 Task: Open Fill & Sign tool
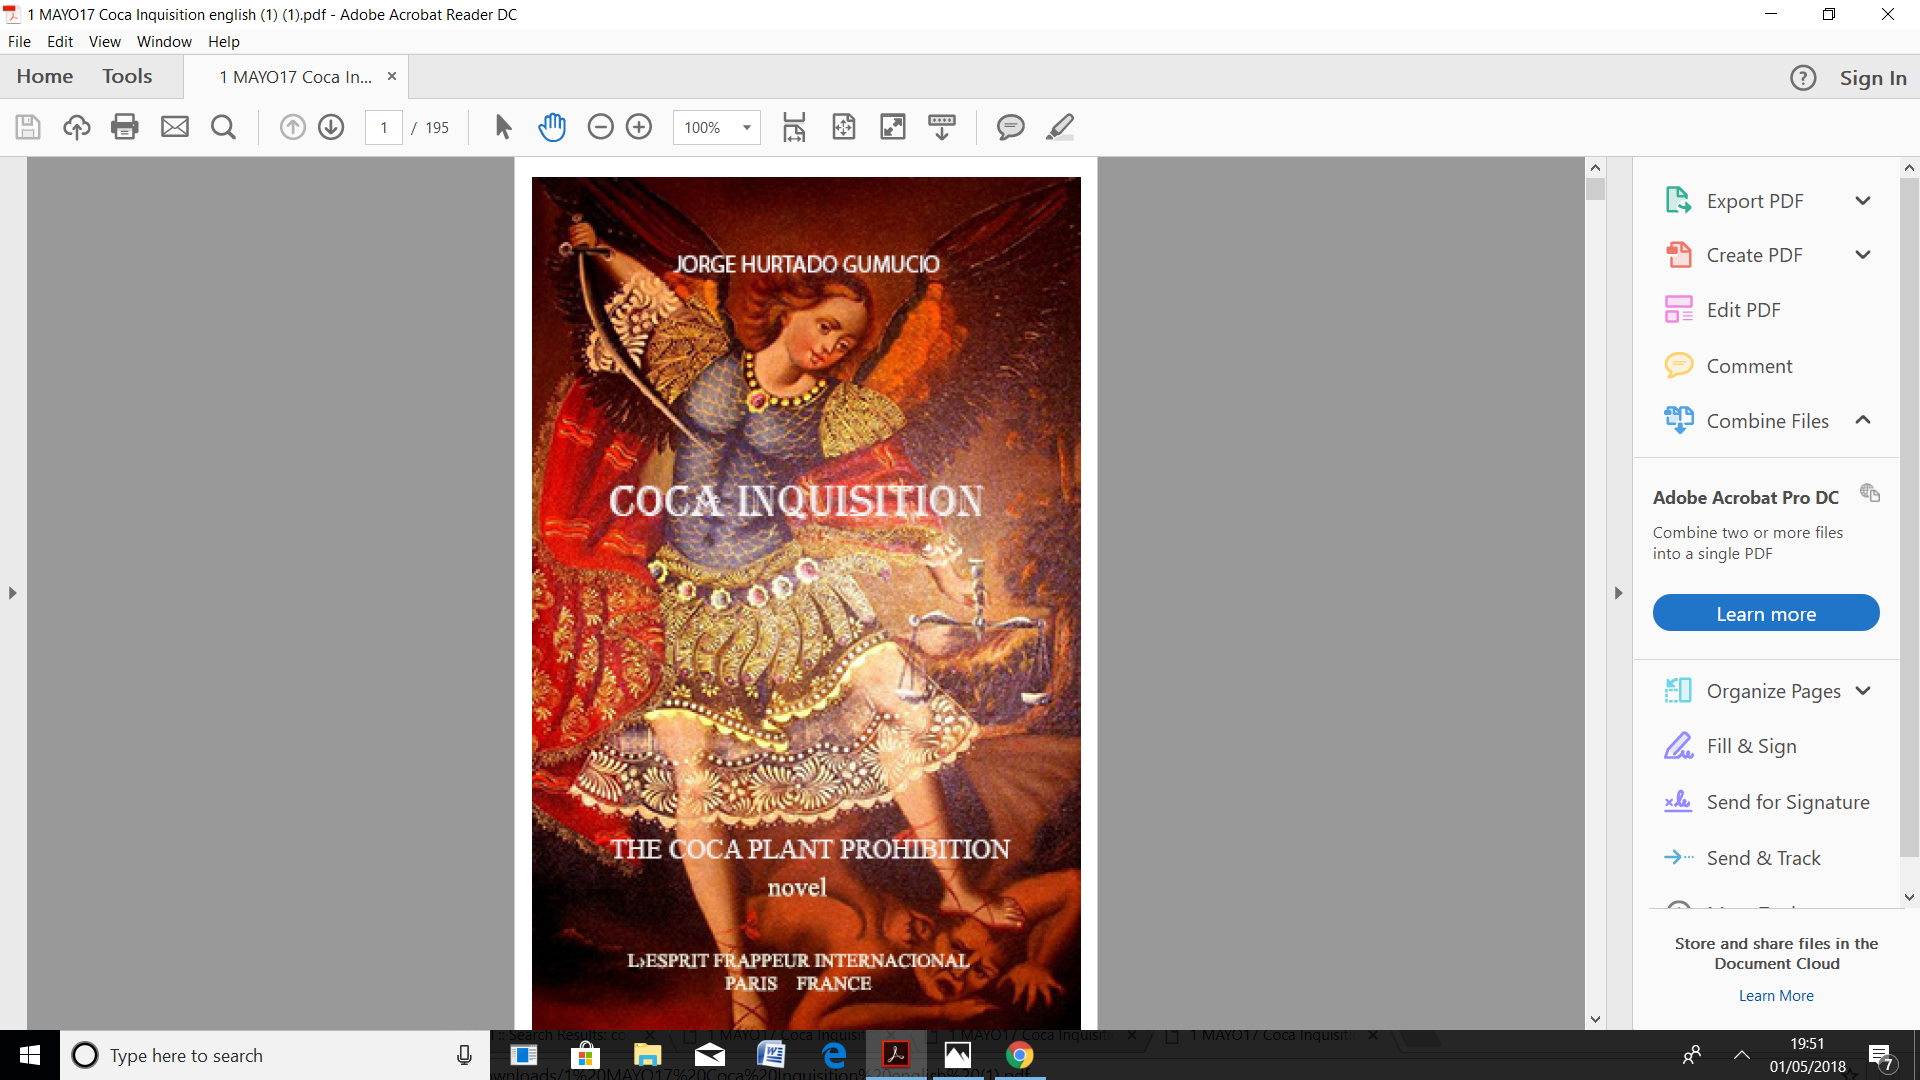click(1751, 746)
